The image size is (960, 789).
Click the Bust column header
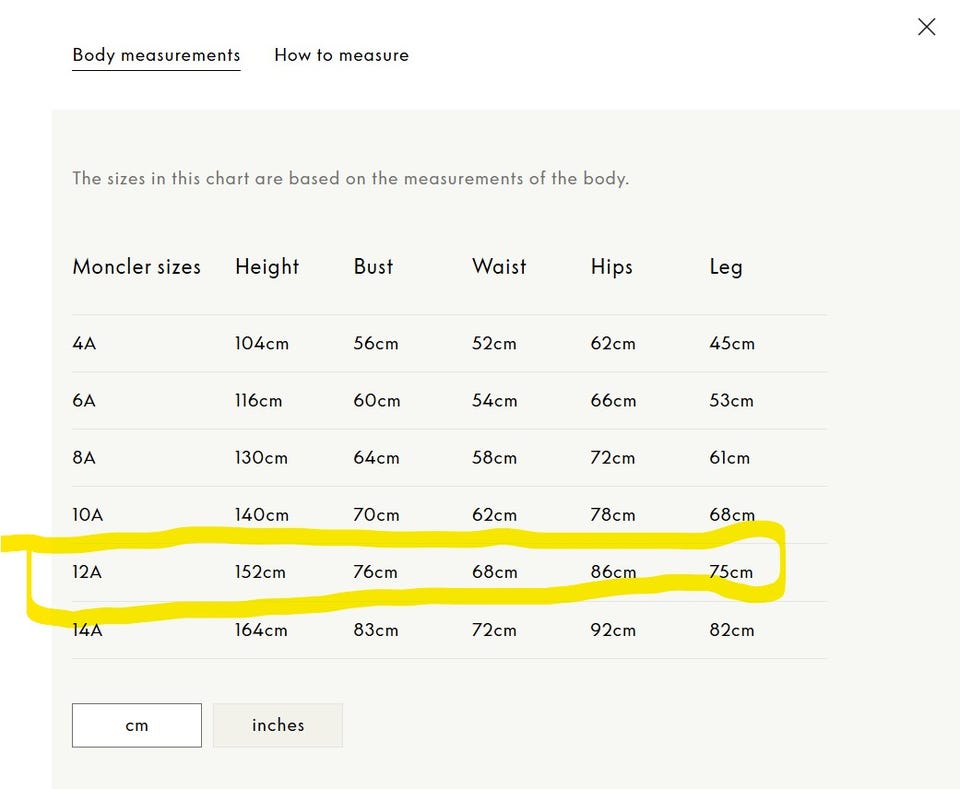373,267
